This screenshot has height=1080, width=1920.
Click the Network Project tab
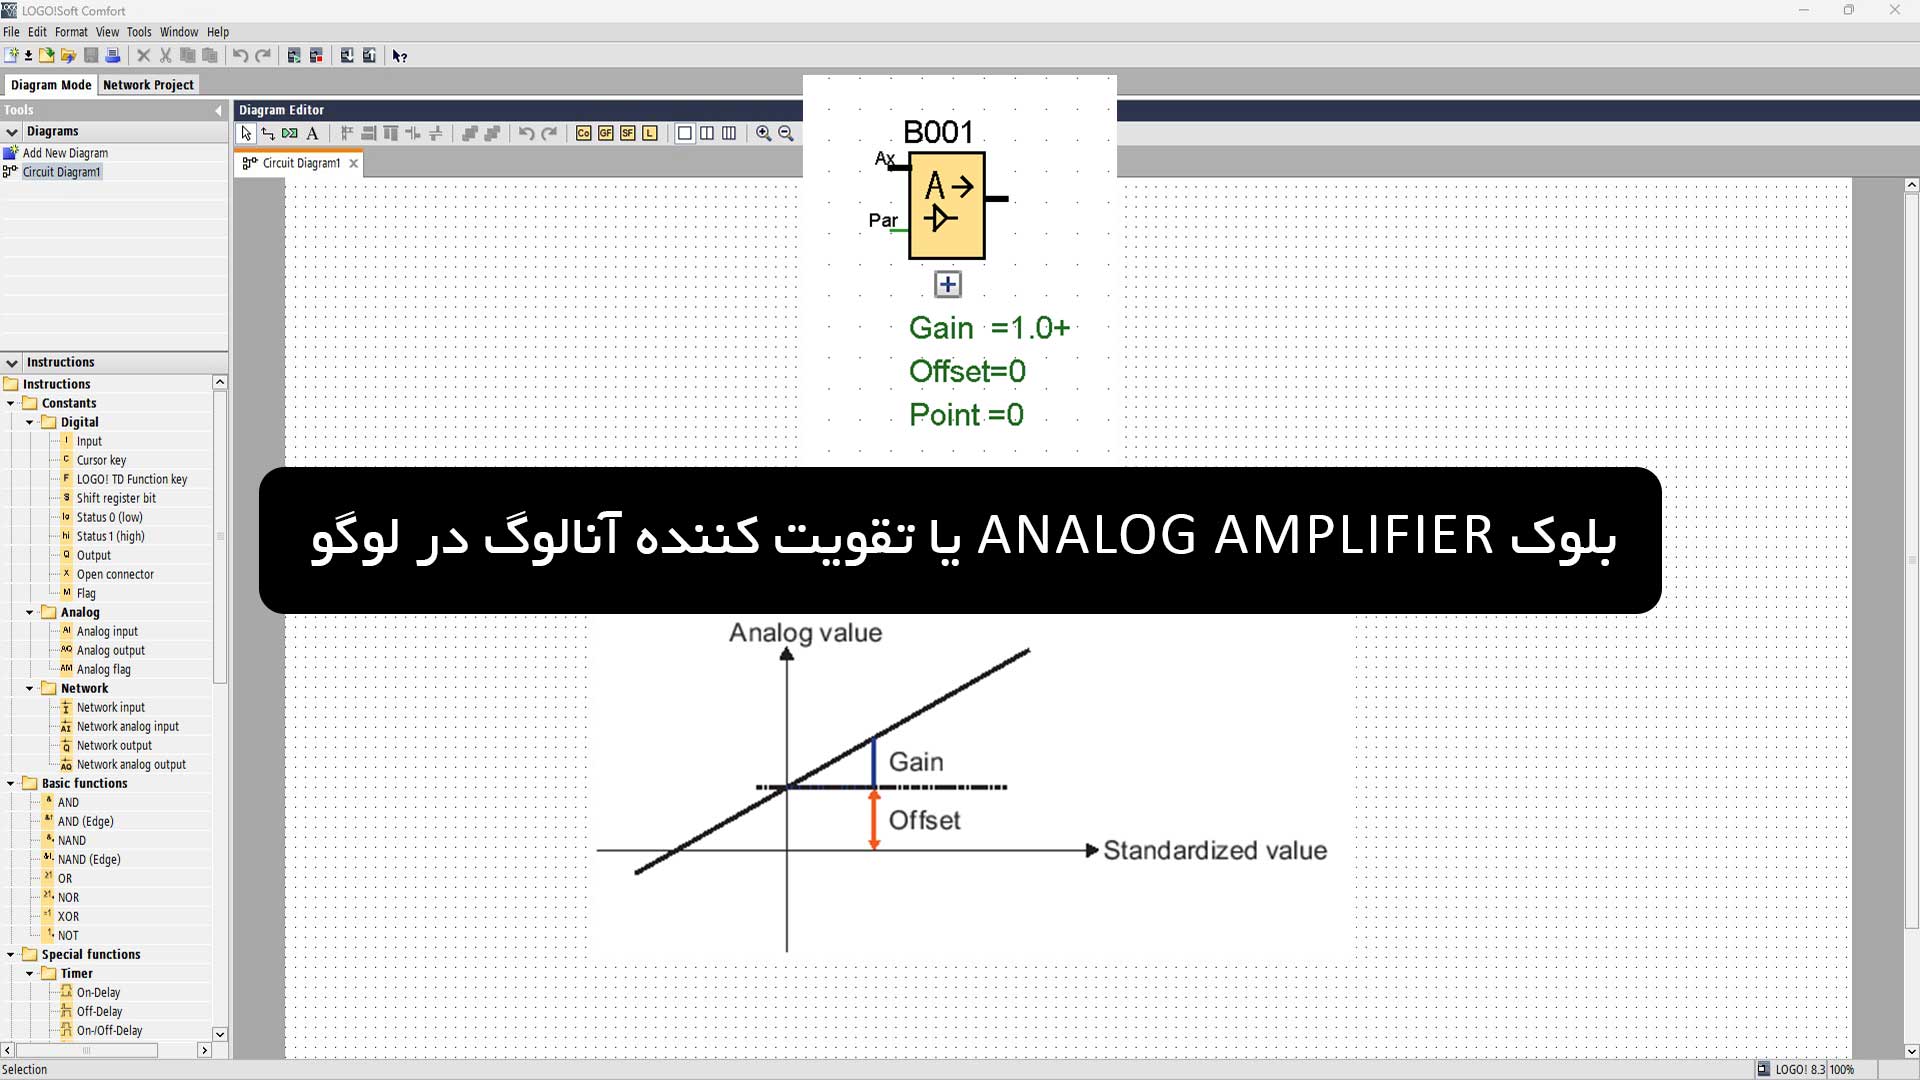(148, 83)
